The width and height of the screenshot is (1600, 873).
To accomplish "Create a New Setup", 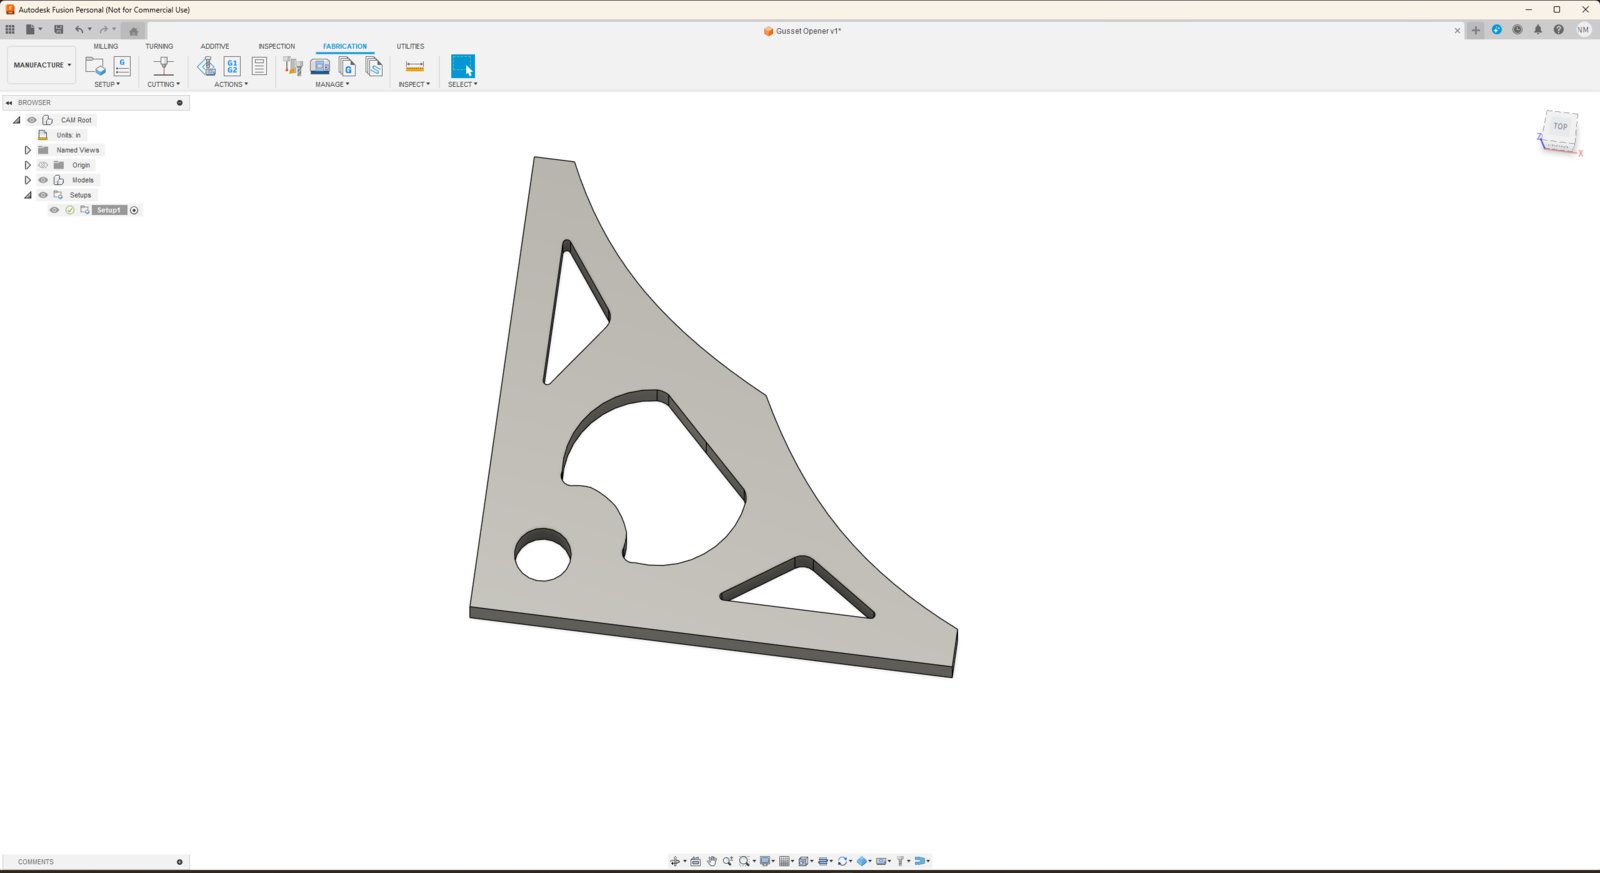I will pyautogui.click(x=95, y=66).
